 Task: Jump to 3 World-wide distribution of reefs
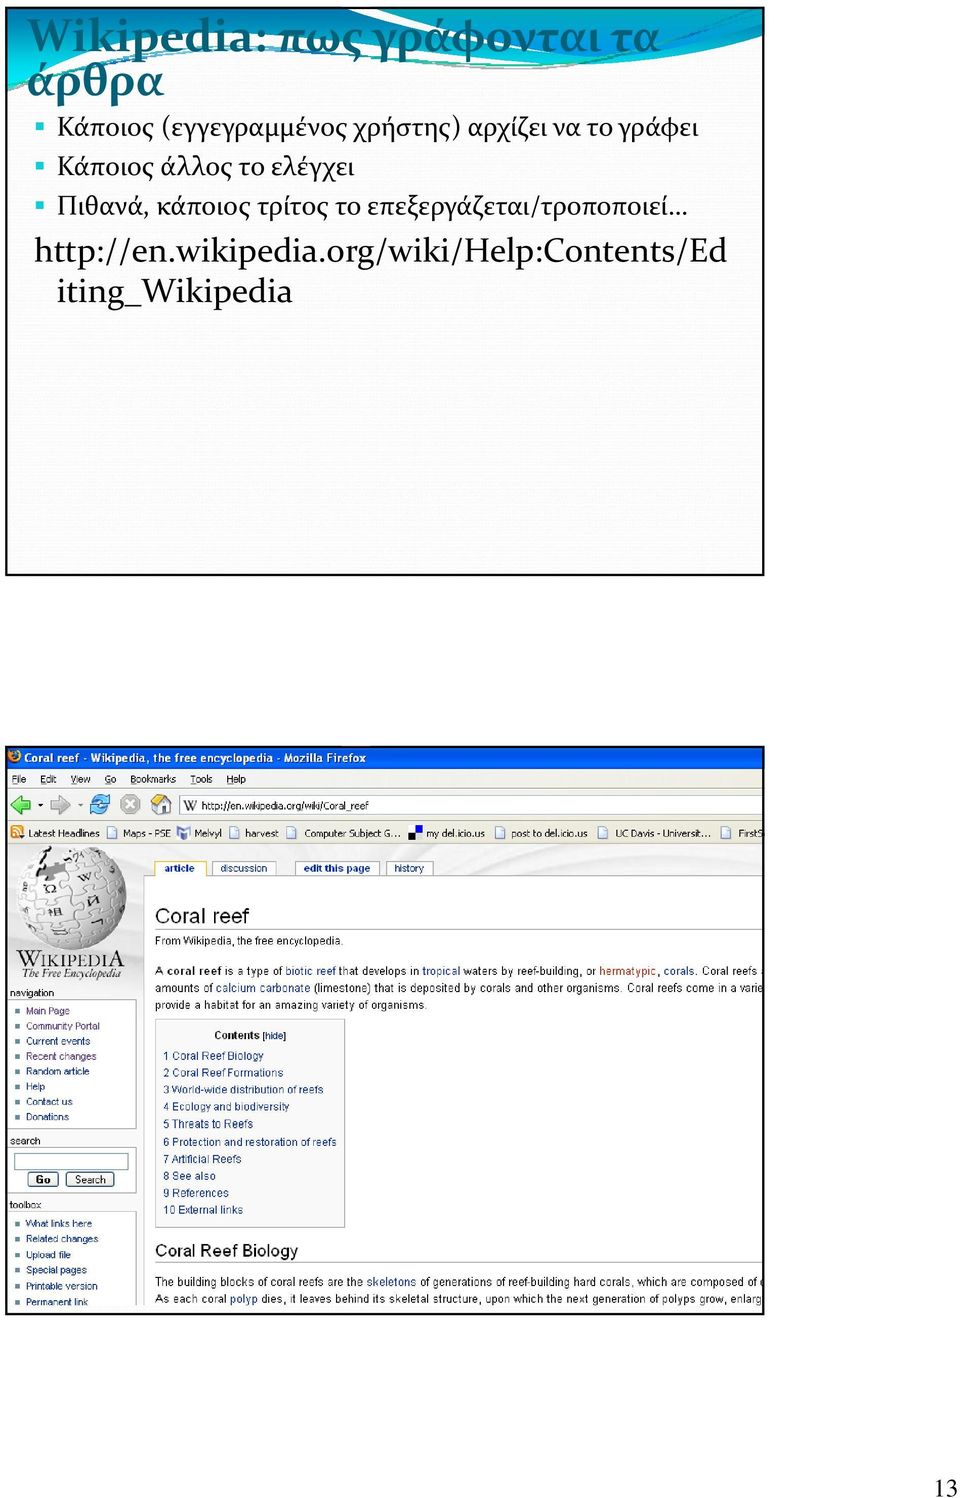(x=244, y=1090)
